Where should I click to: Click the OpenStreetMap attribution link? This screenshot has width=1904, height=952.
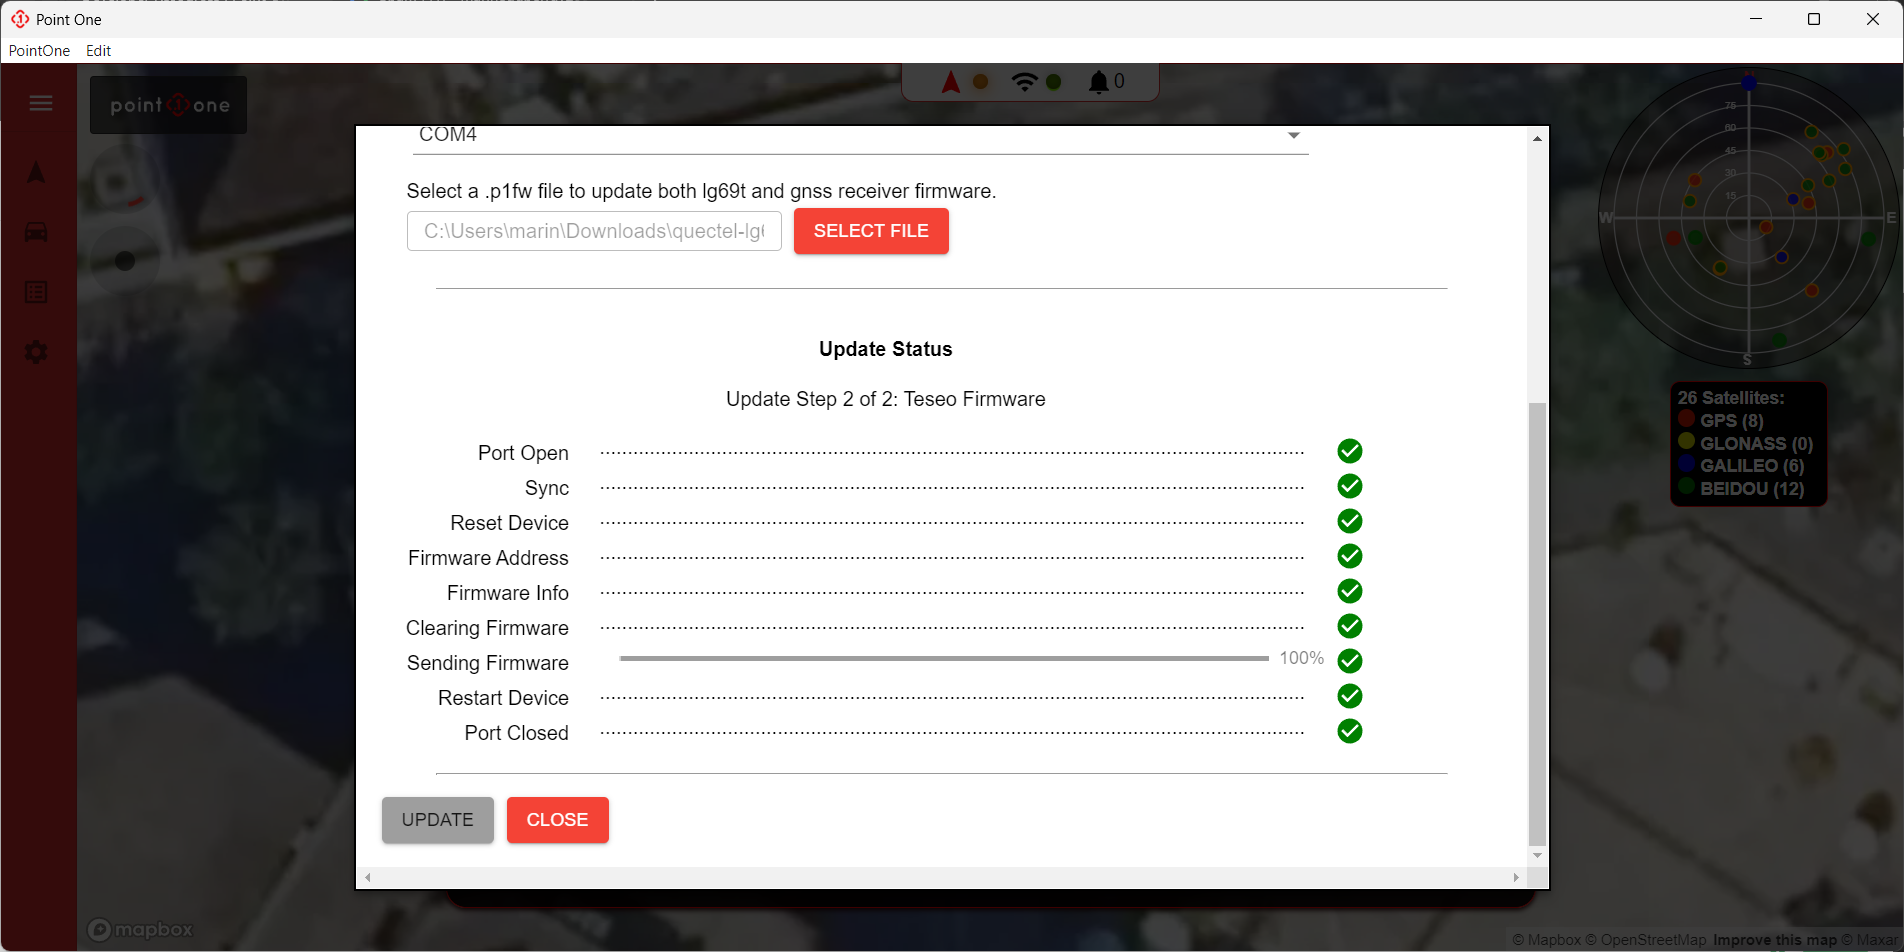point(1646,940)
